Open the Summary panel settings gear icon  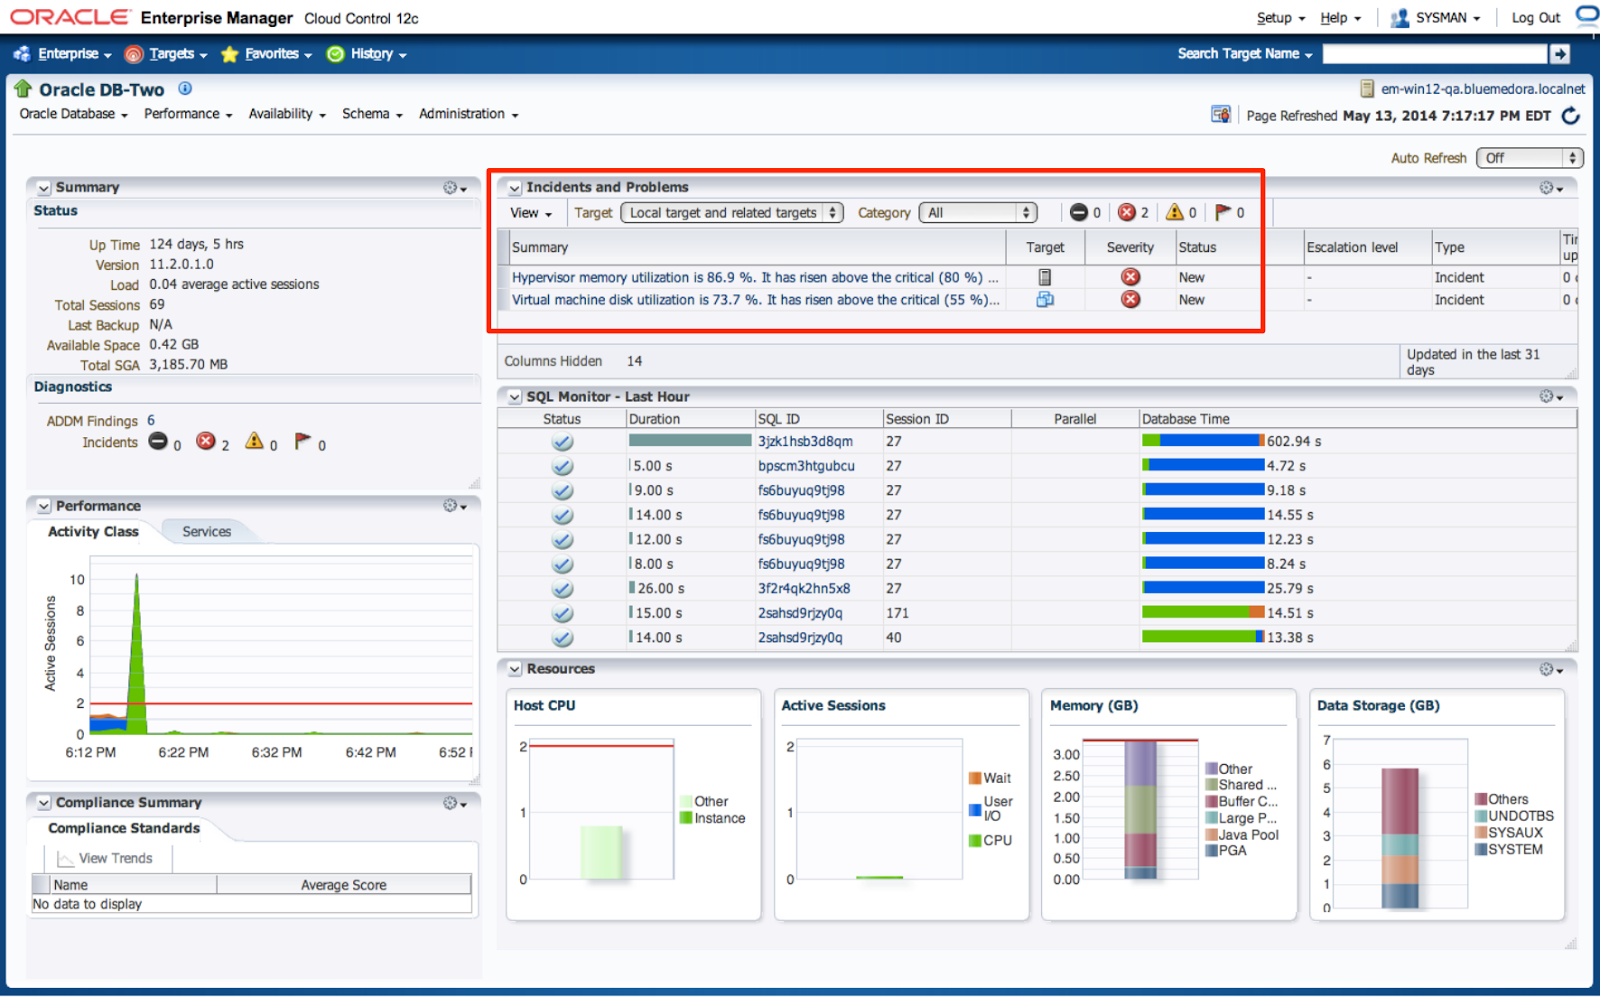coord(449,187)
